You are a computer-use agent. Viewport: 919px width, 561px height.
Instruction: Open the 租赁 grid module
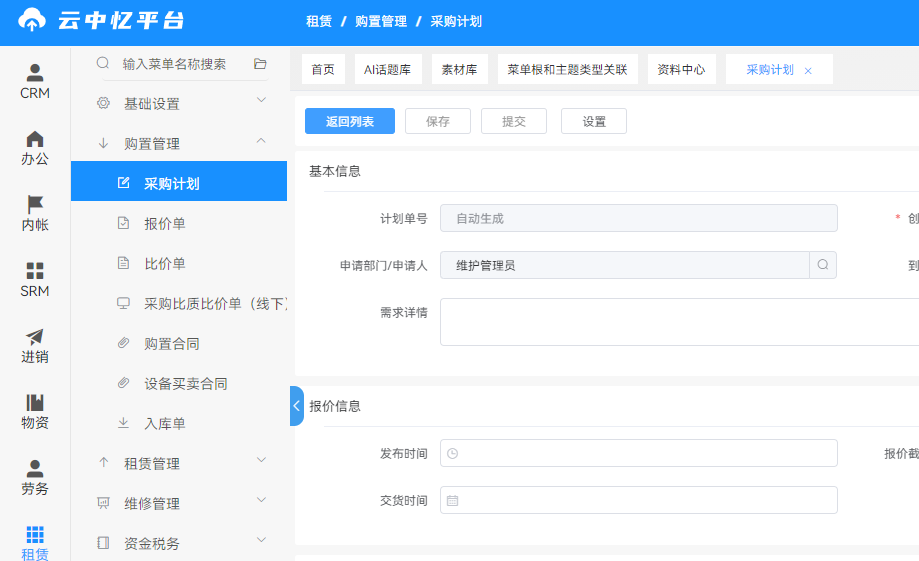coord(35,543)
